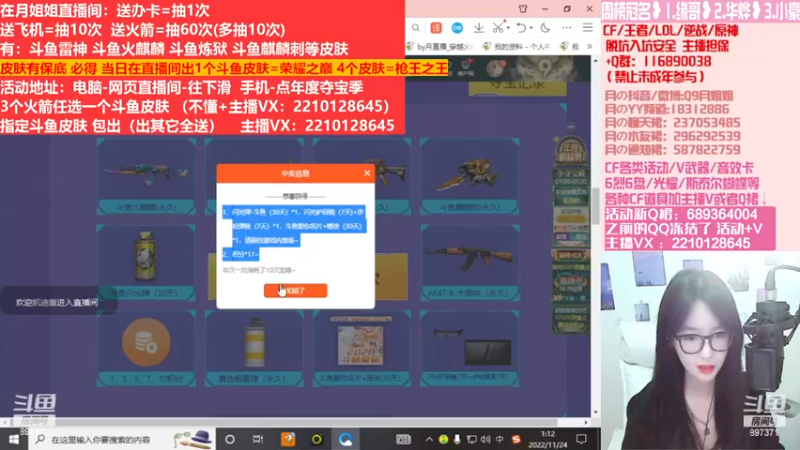Open the network tray icon
The image size is (800, 450).
pos(471,439)
